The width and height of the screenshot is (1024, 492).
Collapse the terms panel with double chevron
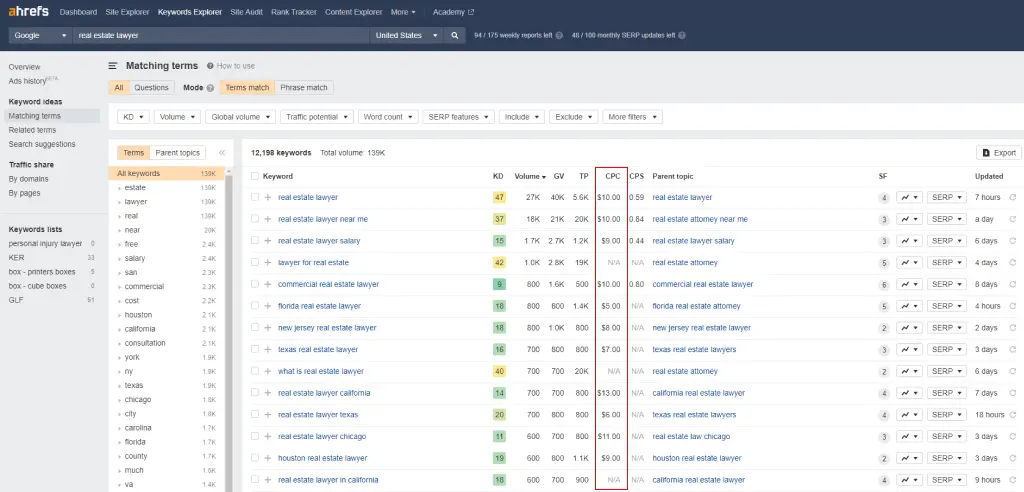click(222, 153)
